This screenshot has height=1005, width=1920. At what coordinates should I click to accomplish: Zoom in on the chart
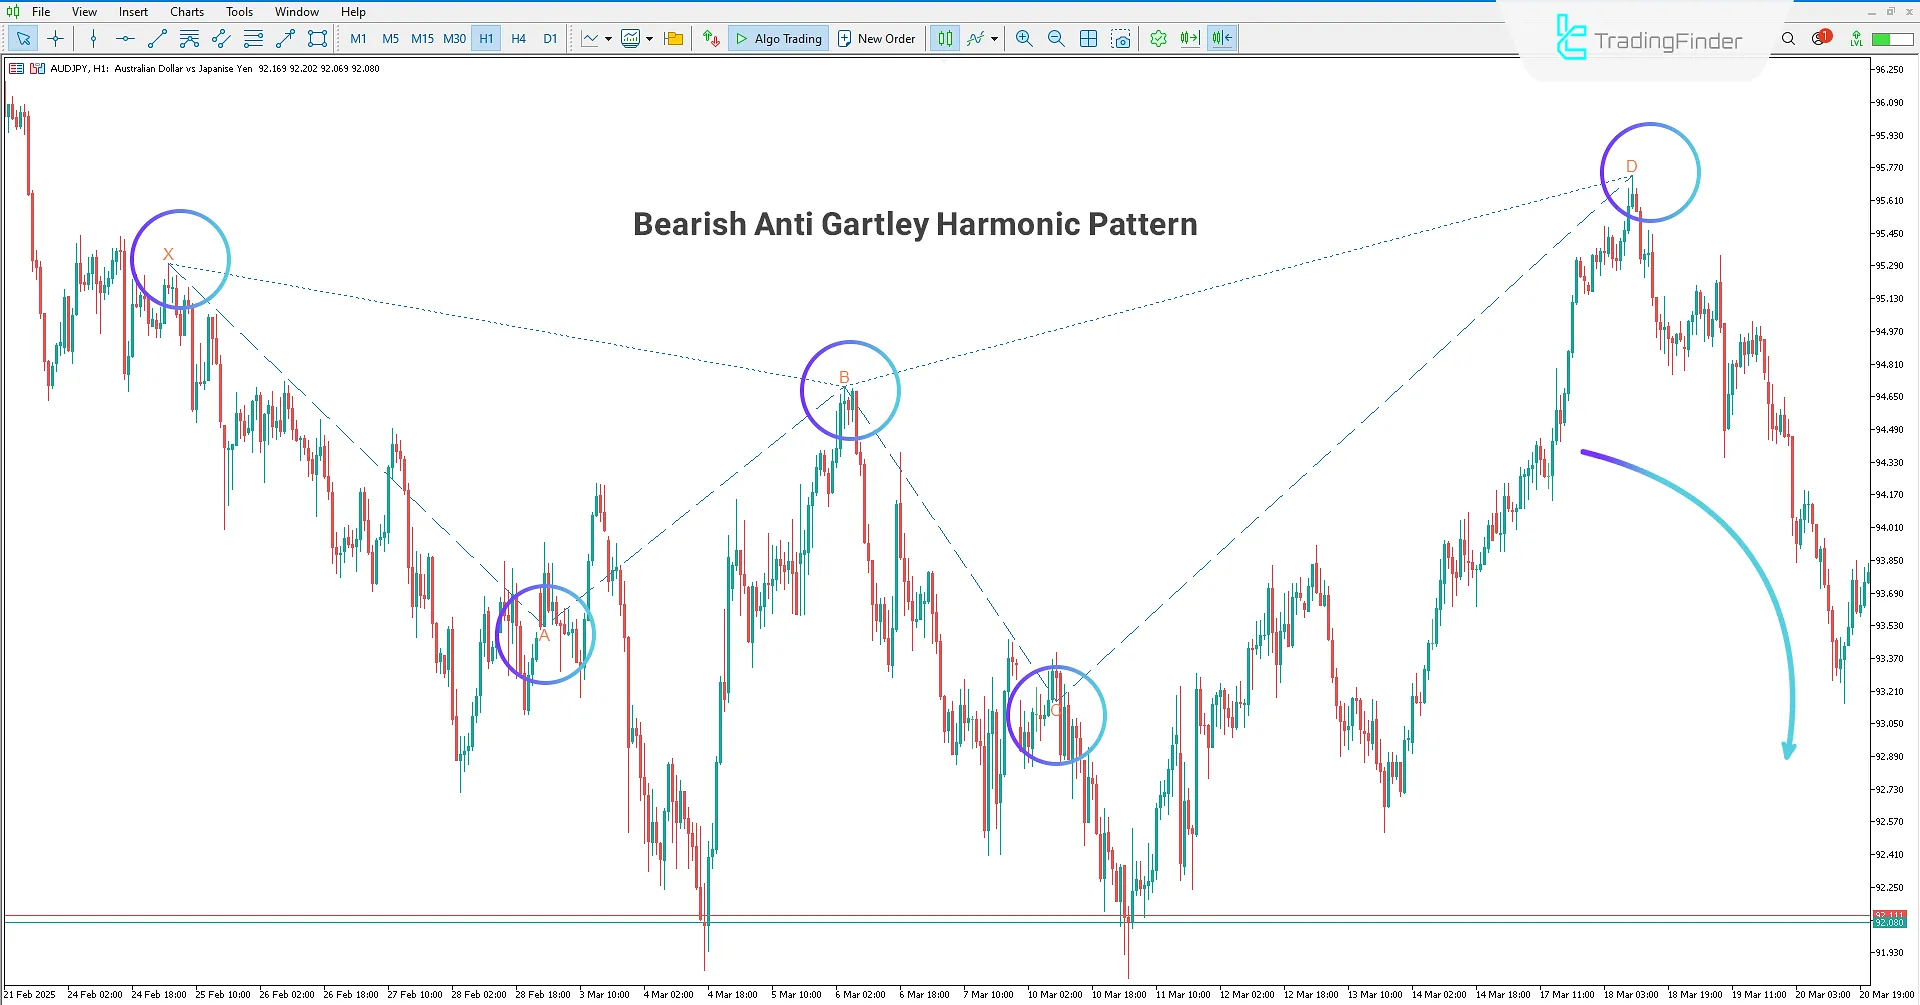point(1023,38)
